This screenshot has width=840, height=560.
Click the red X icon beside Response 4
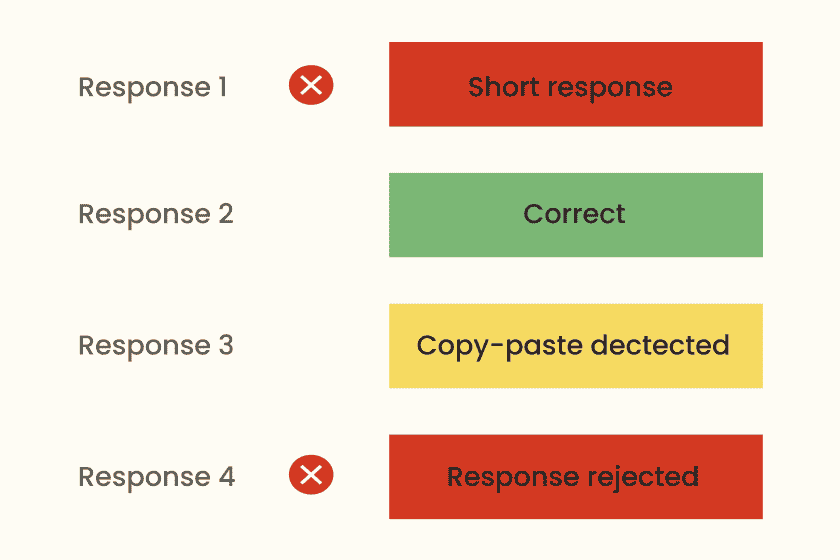click(311, 476)
